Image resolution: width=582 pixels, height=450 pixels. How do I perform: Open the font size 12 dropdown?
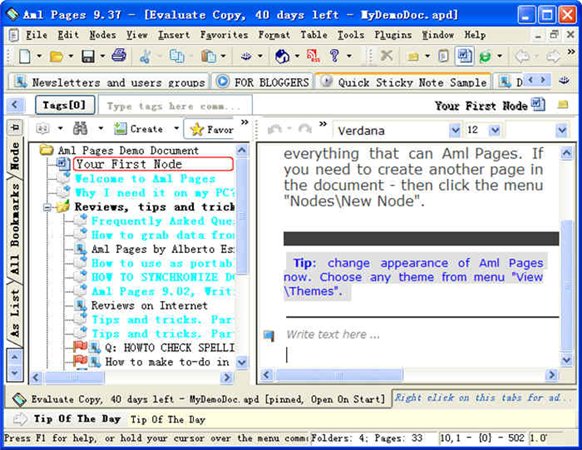[x=494, y=130]
